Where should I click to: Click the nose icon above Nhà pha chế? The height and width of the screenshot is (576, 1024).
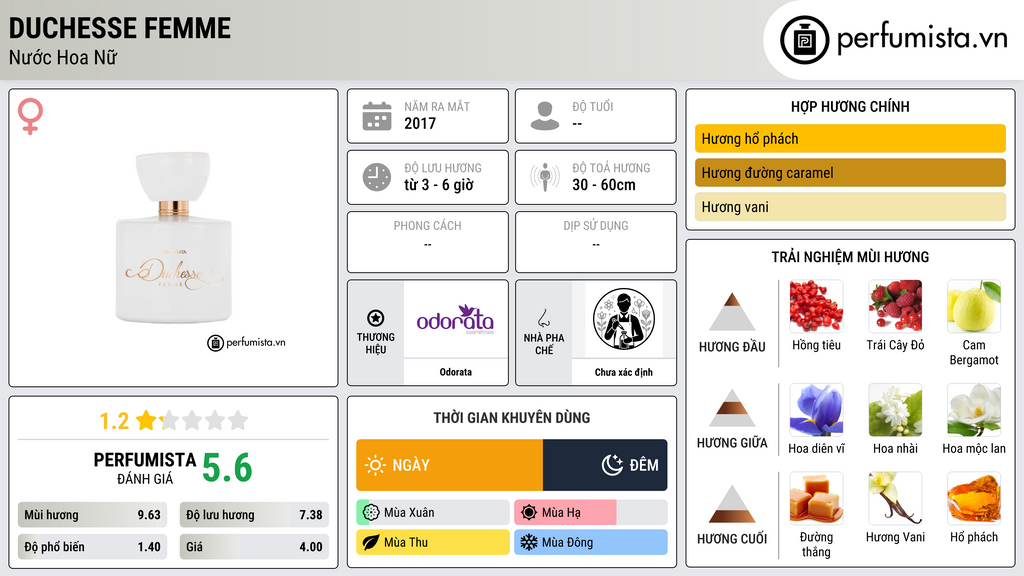click(543, 318)
